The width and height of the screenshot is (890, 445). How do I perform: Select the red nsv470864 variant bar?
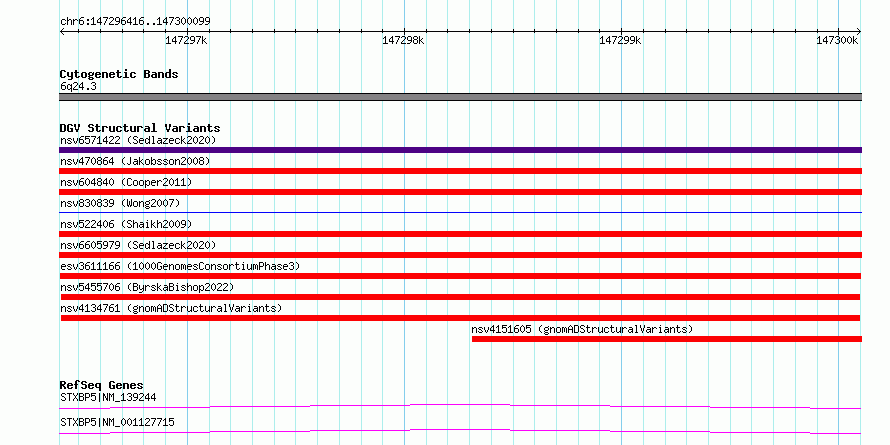tap(460, 171)
